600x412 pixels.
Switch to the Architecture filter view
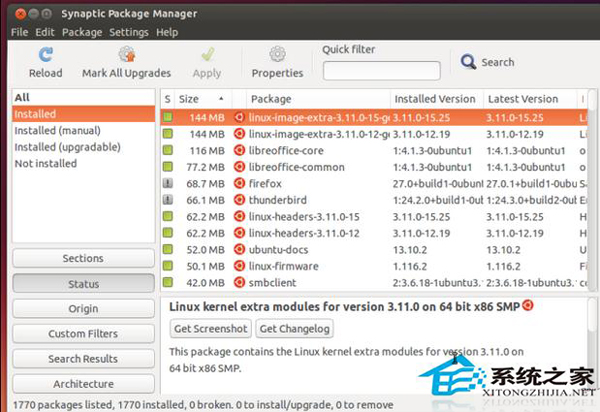(83, 384)
